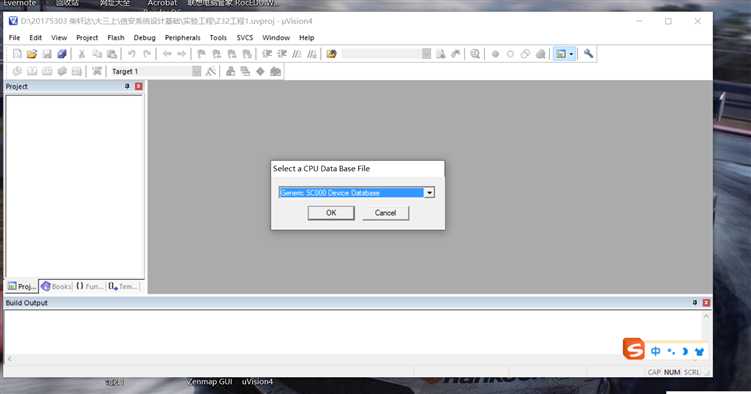The width and height of the screenshot is (751, 394).
Task: Open the Flash menu
Action: 115,37
